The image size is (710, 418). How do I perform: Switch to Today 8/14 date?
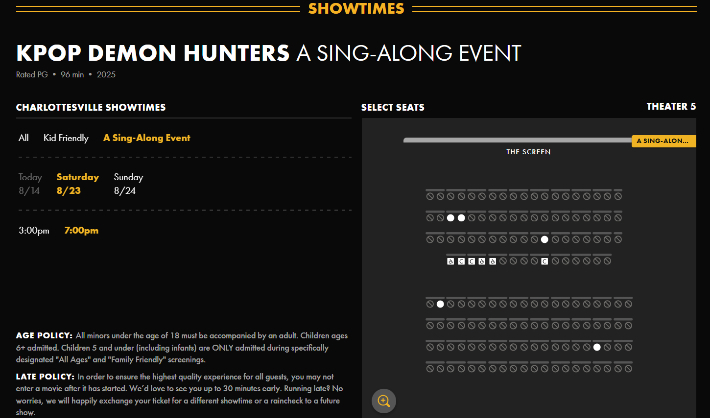pyautogui.click(x=31, y=183)
